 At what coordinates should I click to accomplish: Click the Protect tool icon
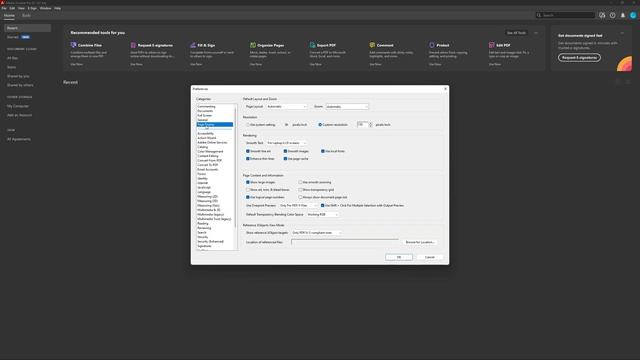tap(432, 45)
